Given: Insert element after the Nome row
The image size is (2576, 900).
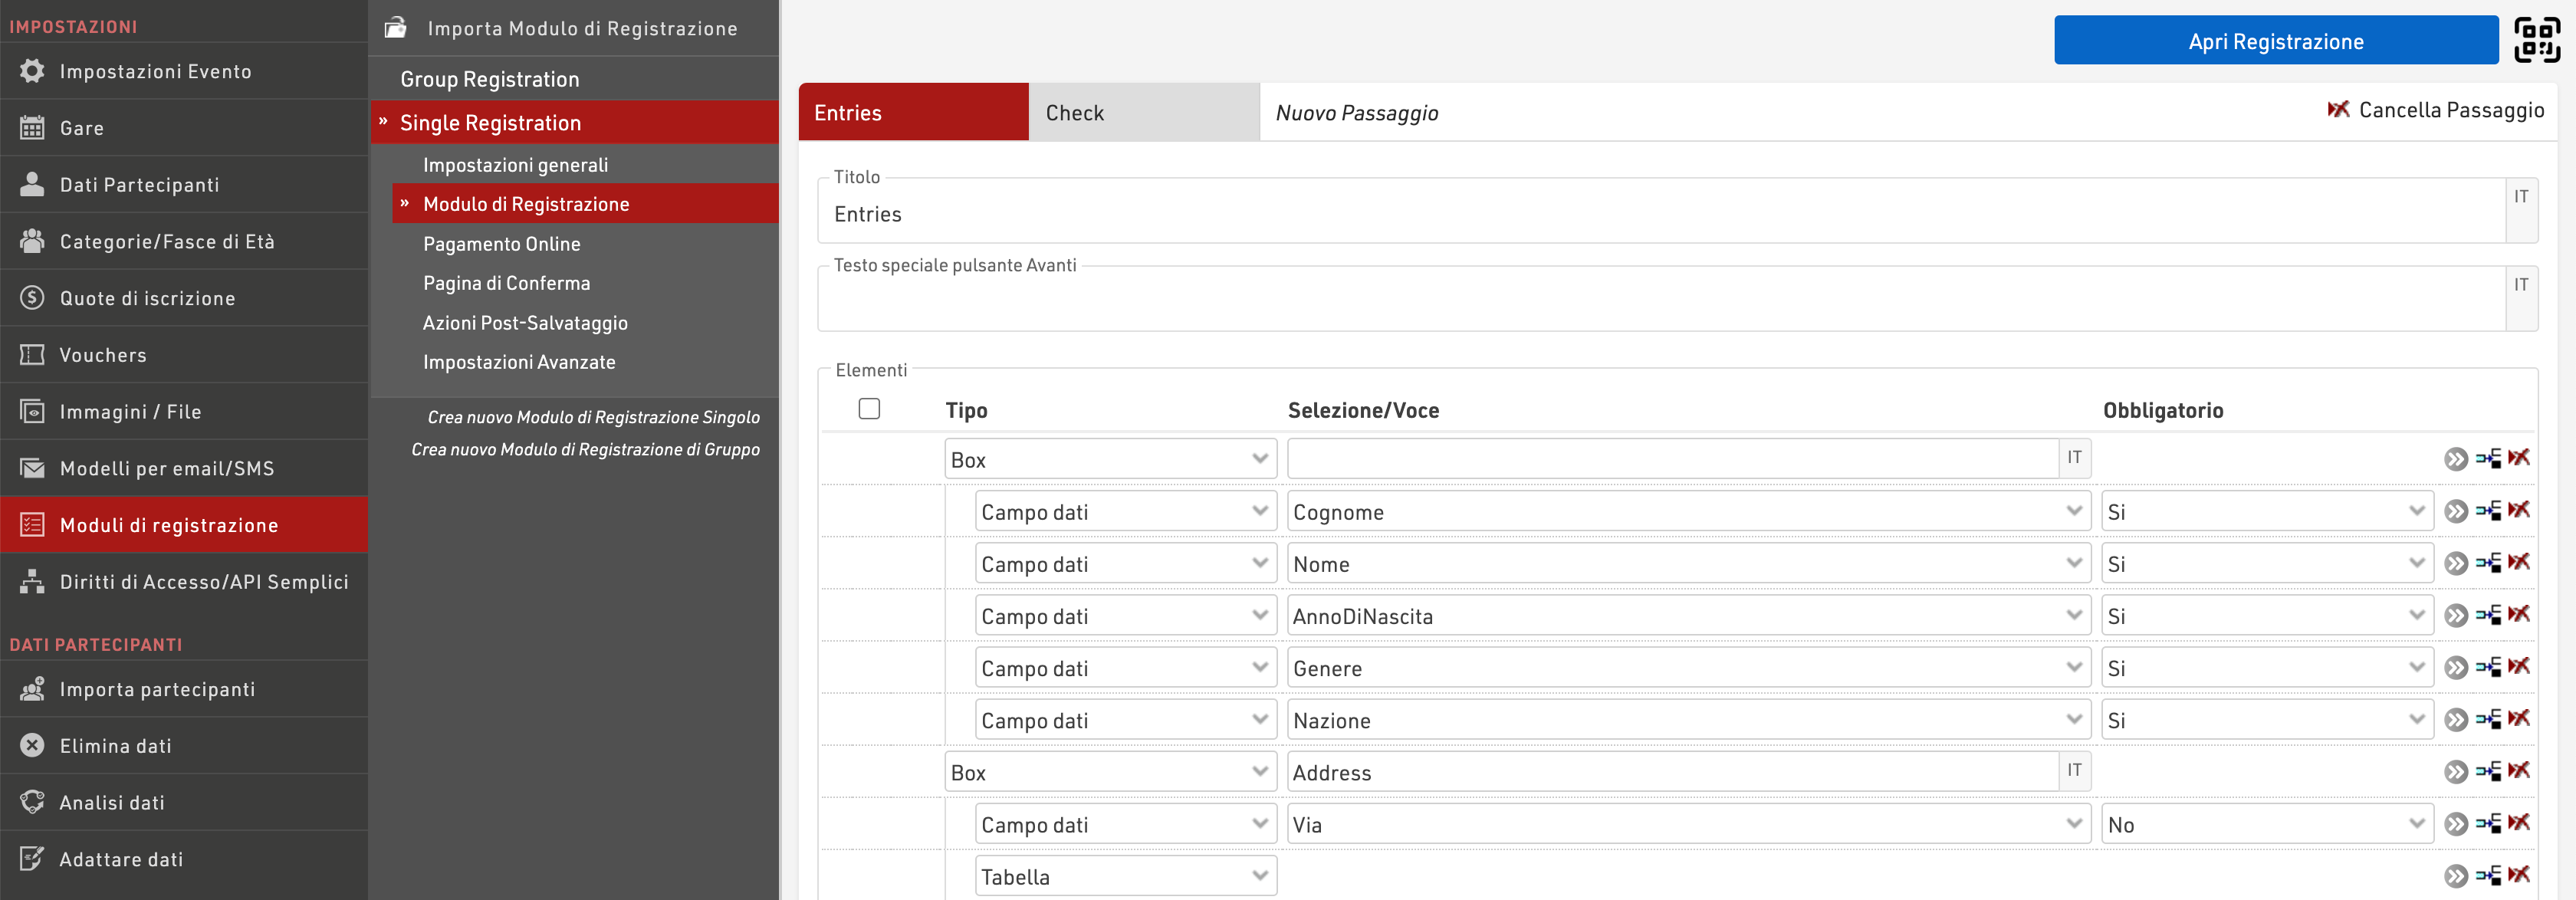Looking at the screenshot, I should (2488, 563).
